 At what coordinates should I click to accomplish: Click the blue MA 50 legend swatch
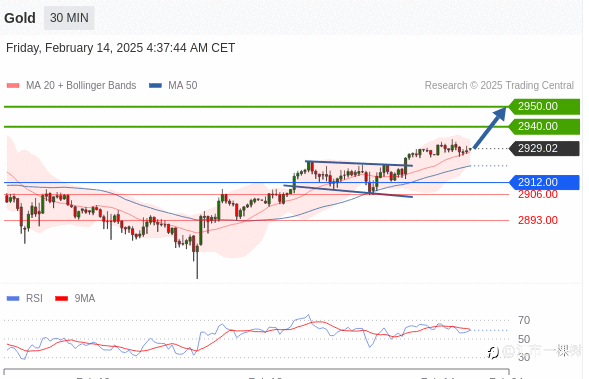tap(155, 86)
